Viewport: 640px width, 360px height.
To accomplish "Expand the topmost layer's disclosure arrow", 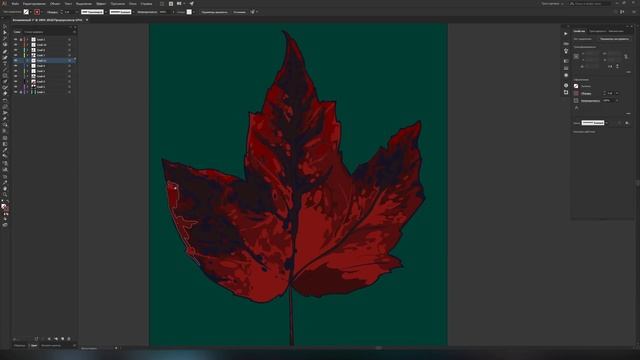I will point(28,40).
